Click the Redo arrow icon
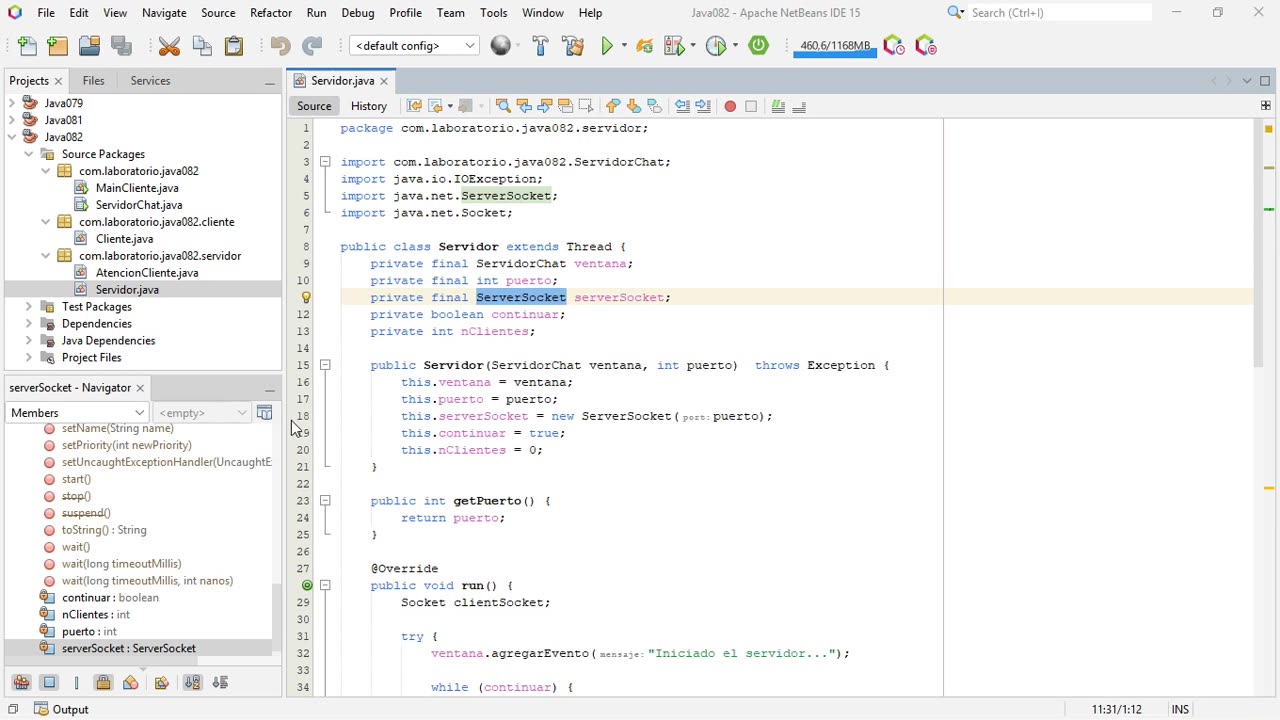 point(312,46)
